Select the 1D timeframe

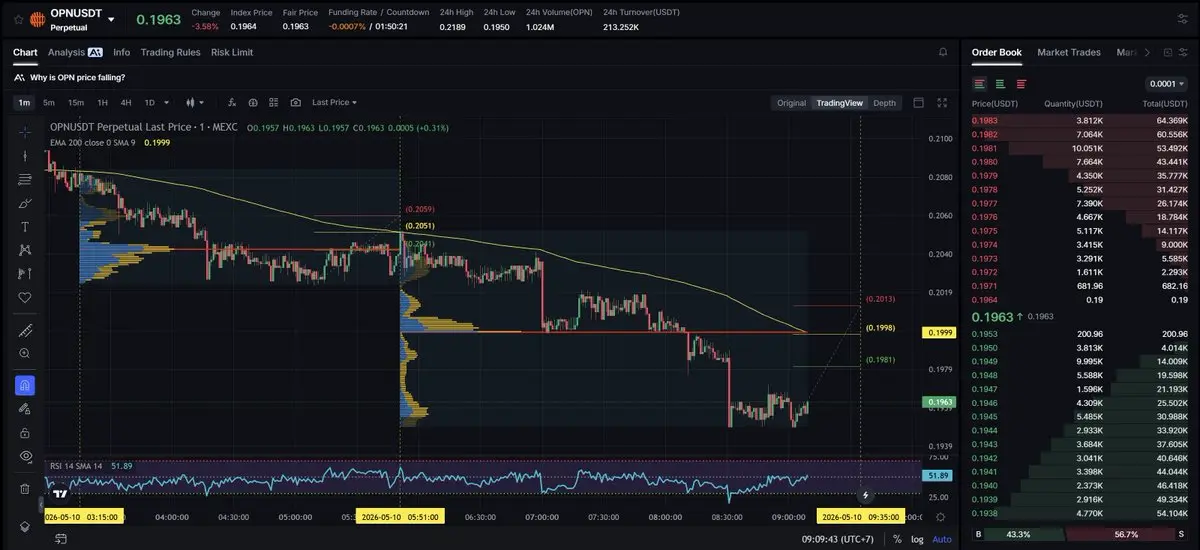coord(150,102)
